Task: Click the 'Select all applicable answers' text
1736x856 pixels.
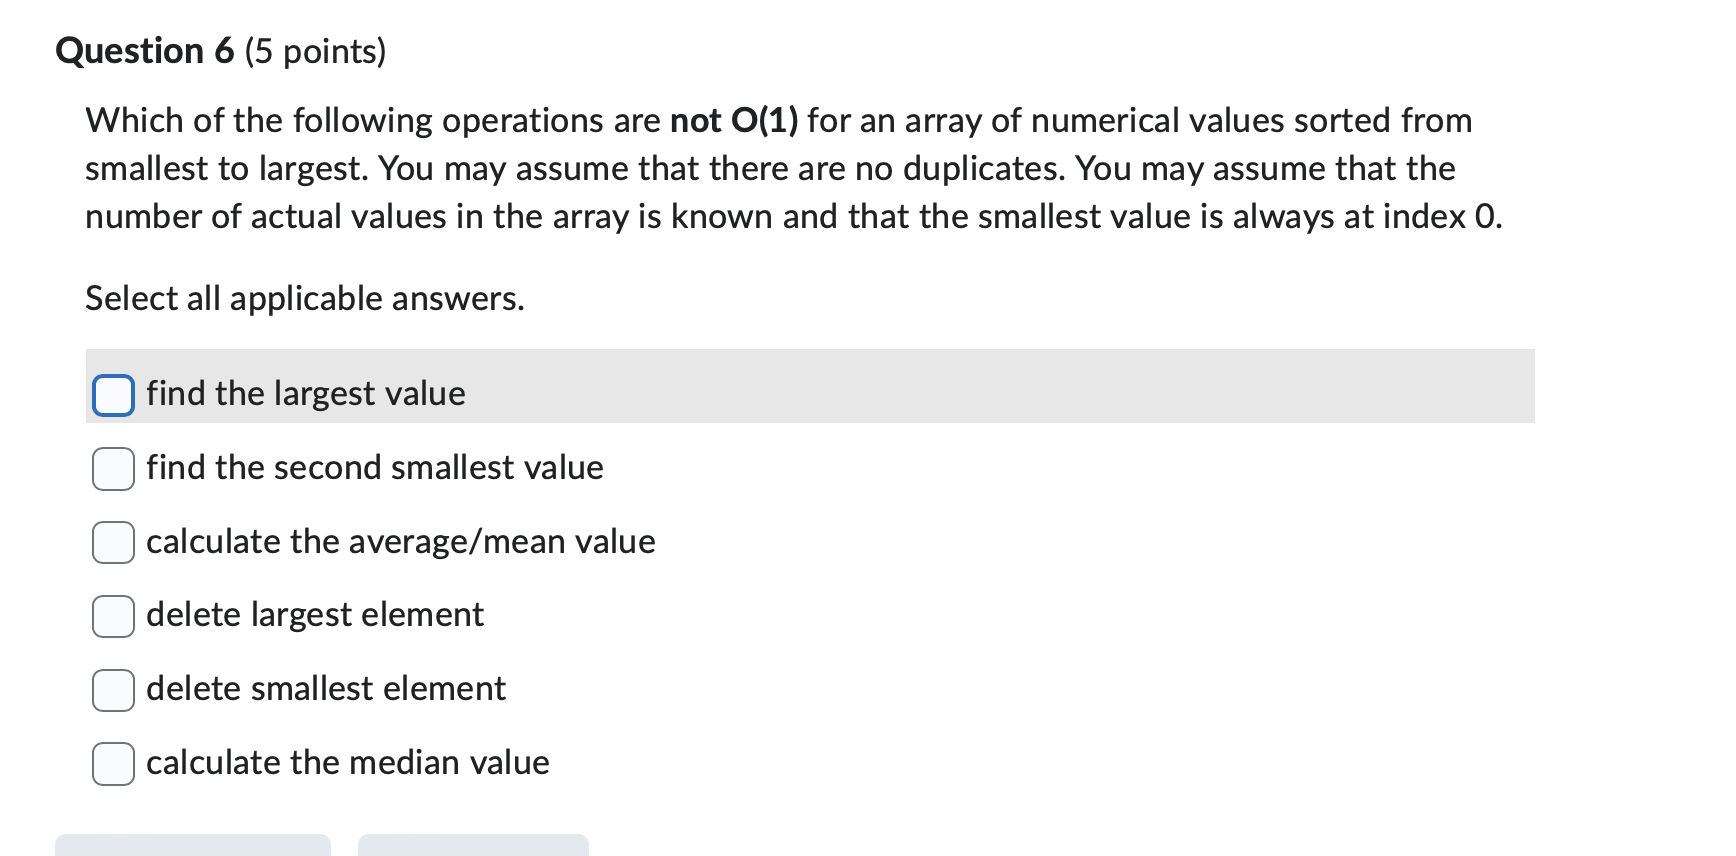Action: pos(304,297)
